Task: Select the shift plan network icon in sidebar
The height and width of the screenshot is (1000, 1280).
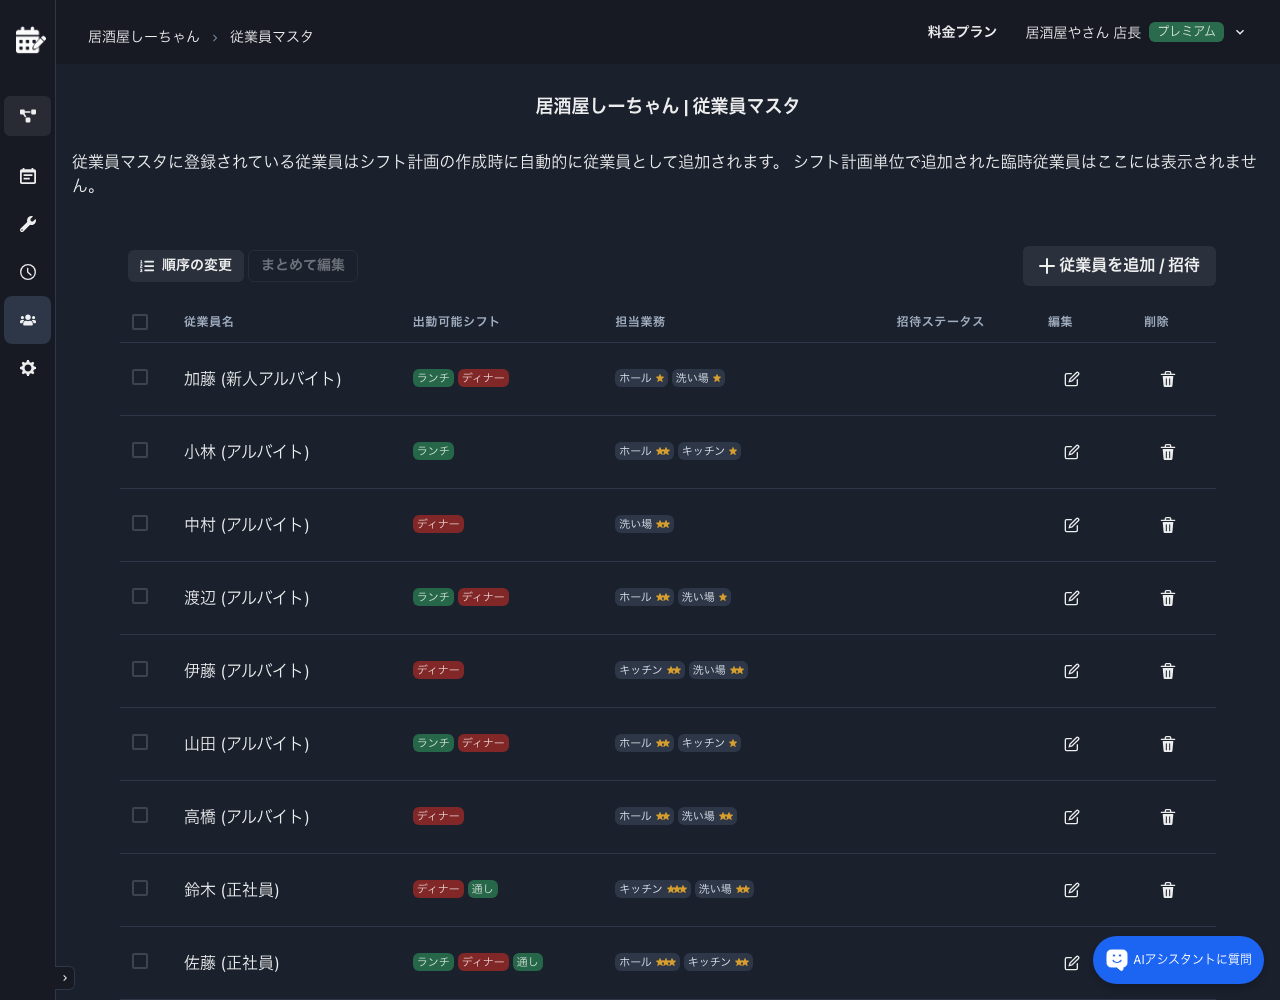Action: (27, 116)
